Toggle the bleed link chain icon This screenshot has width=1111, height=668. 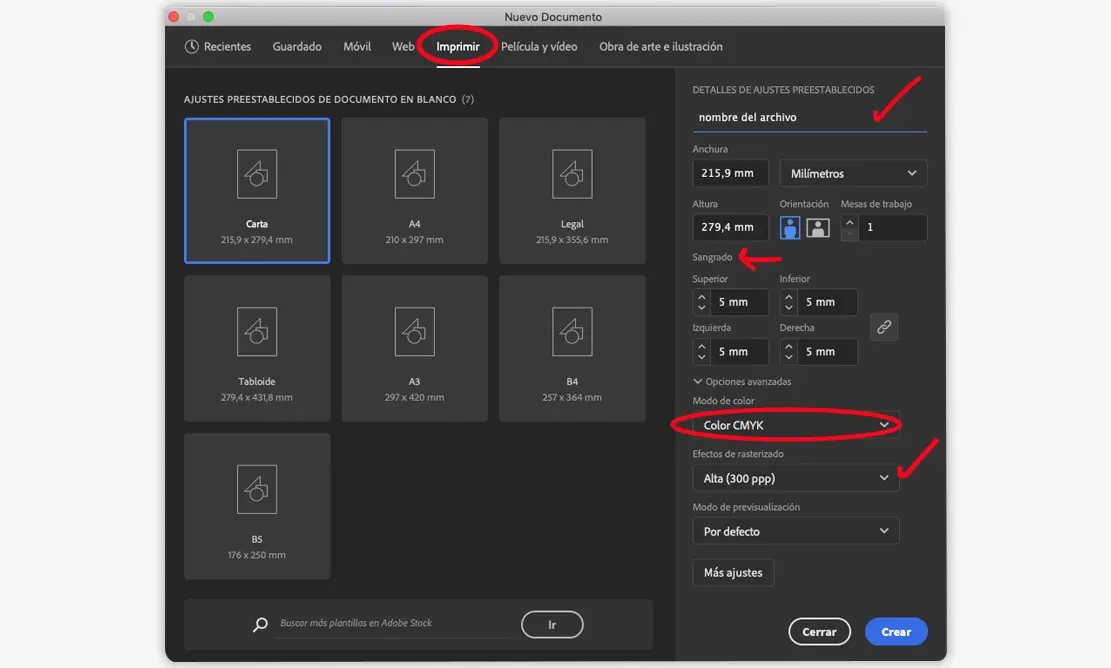click(x=883, y=327)
